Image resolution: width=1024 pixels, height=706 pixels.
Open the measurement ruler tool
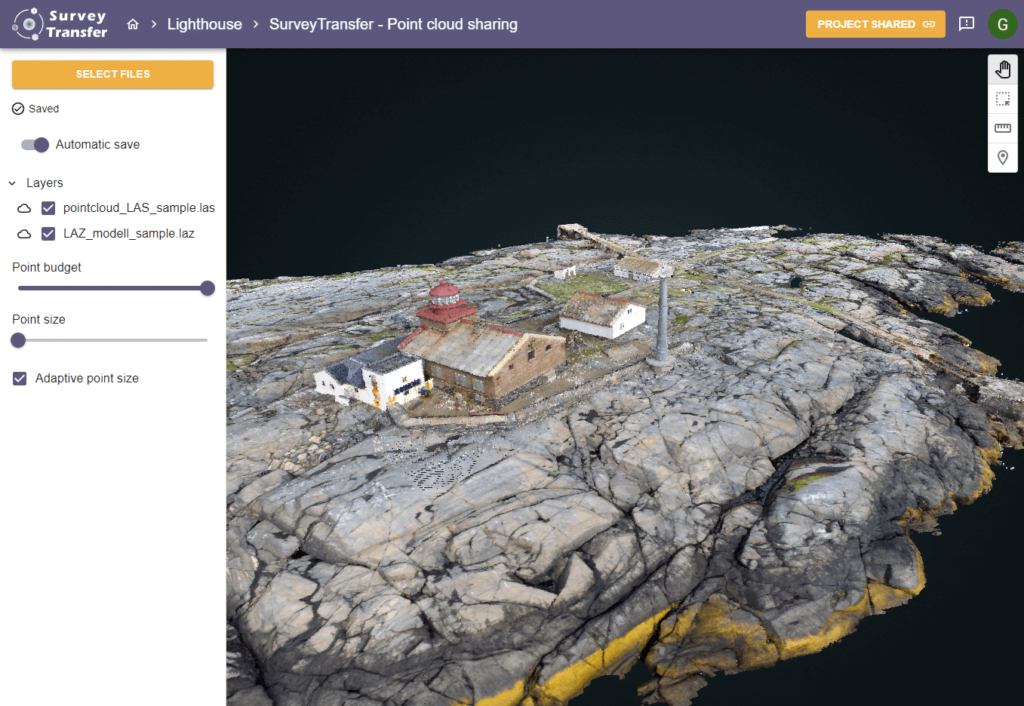[1003, 128]
